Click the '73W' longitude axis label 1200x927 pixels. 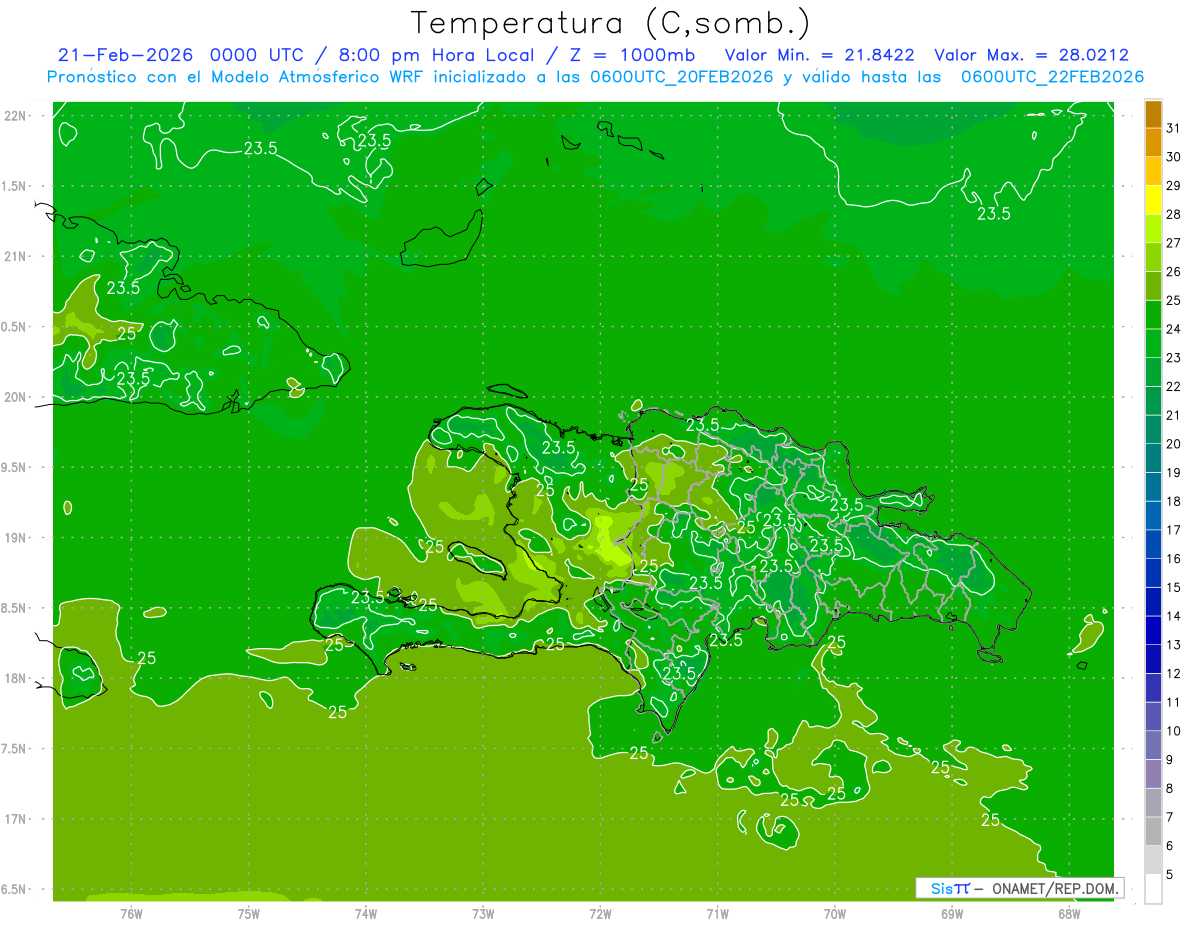click(x=483, y=913)
